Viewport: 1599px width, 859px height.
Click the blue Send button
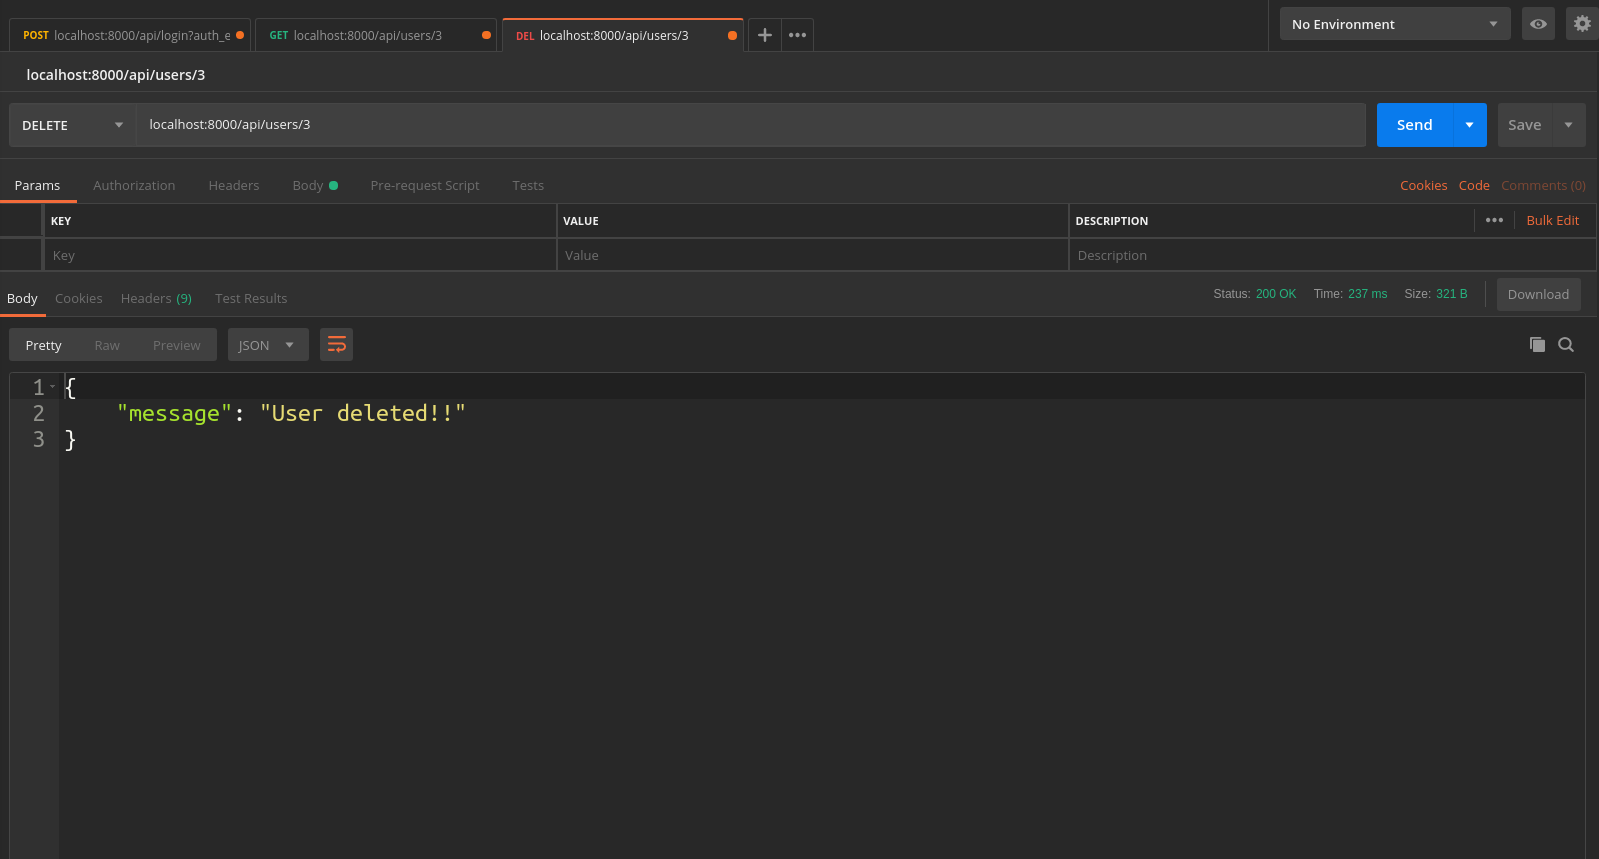[x=1415, y=125]
